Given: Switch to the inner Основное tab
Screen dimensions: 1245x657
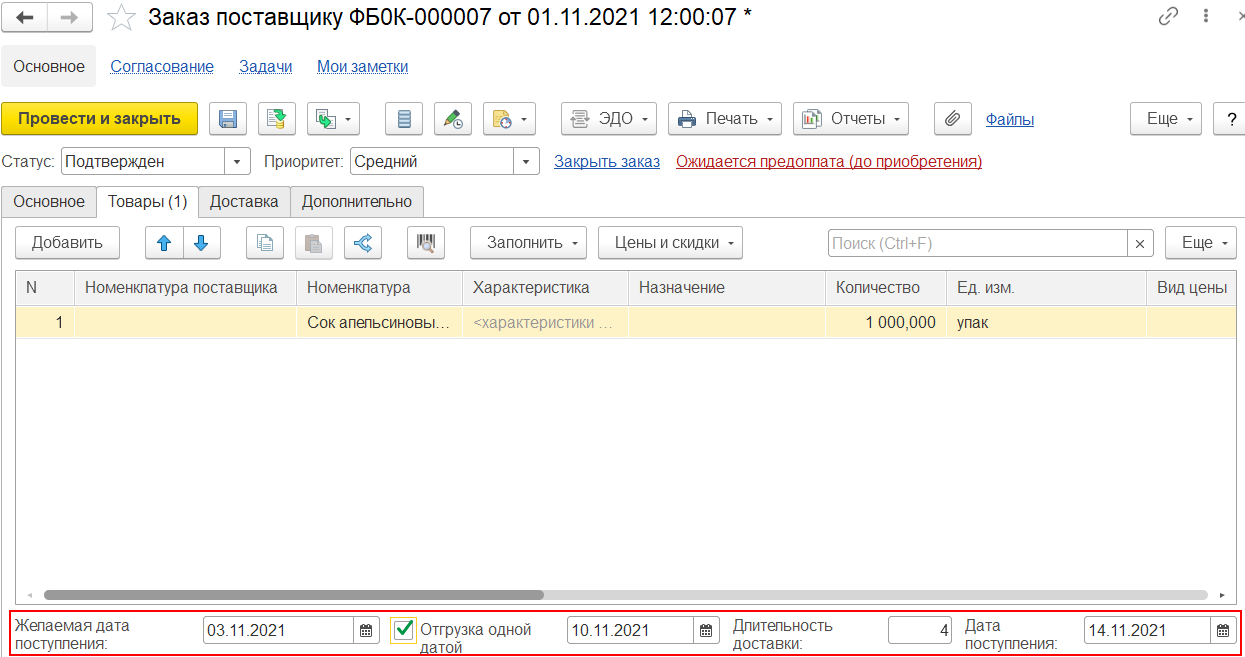Looking at the screenshot, I should [49, 201].
